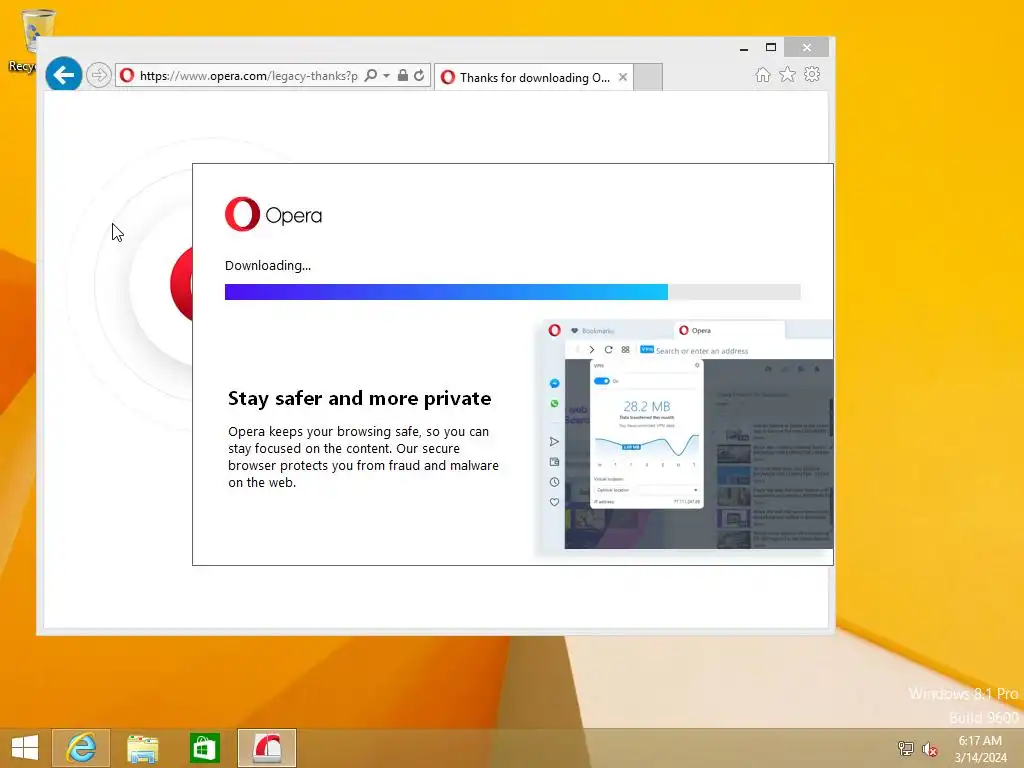Open the Windows Start button

click(x=25, y=748)
